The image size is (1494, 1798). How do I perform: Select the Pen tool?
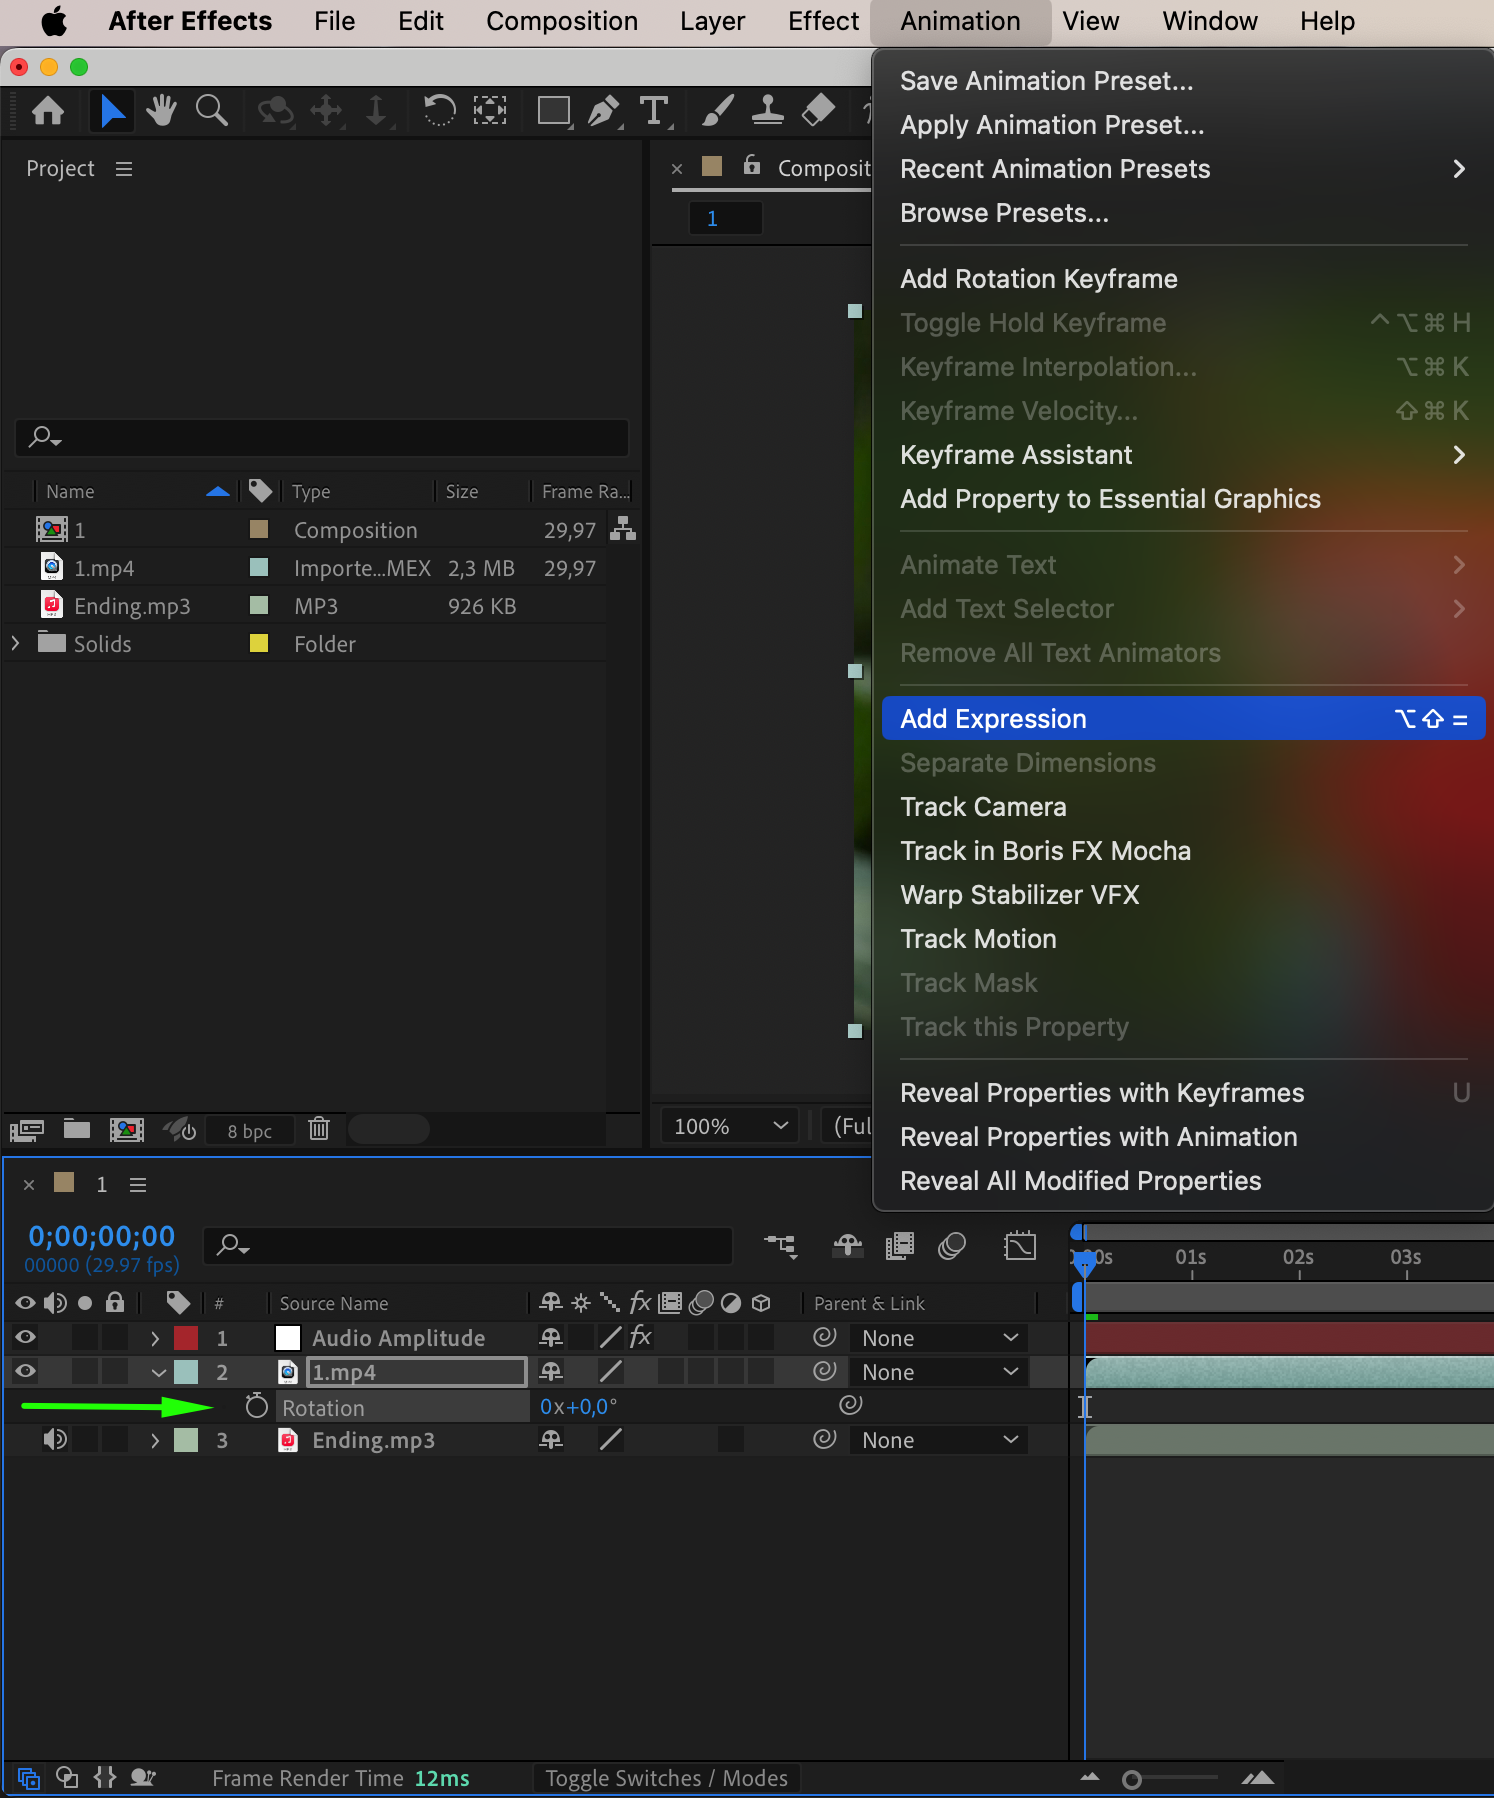click(x=604, y=111)
